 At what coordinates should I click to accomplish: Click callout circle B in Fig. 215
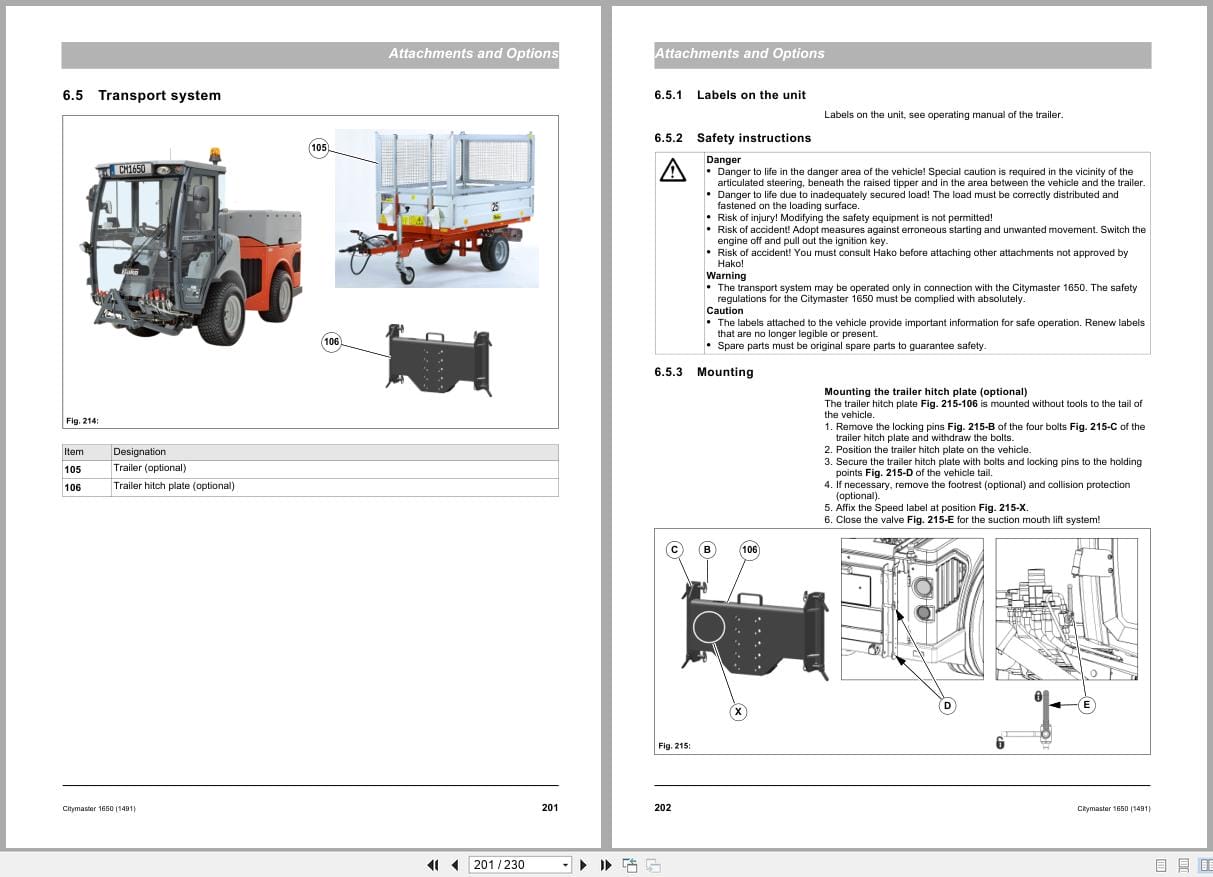707,549
